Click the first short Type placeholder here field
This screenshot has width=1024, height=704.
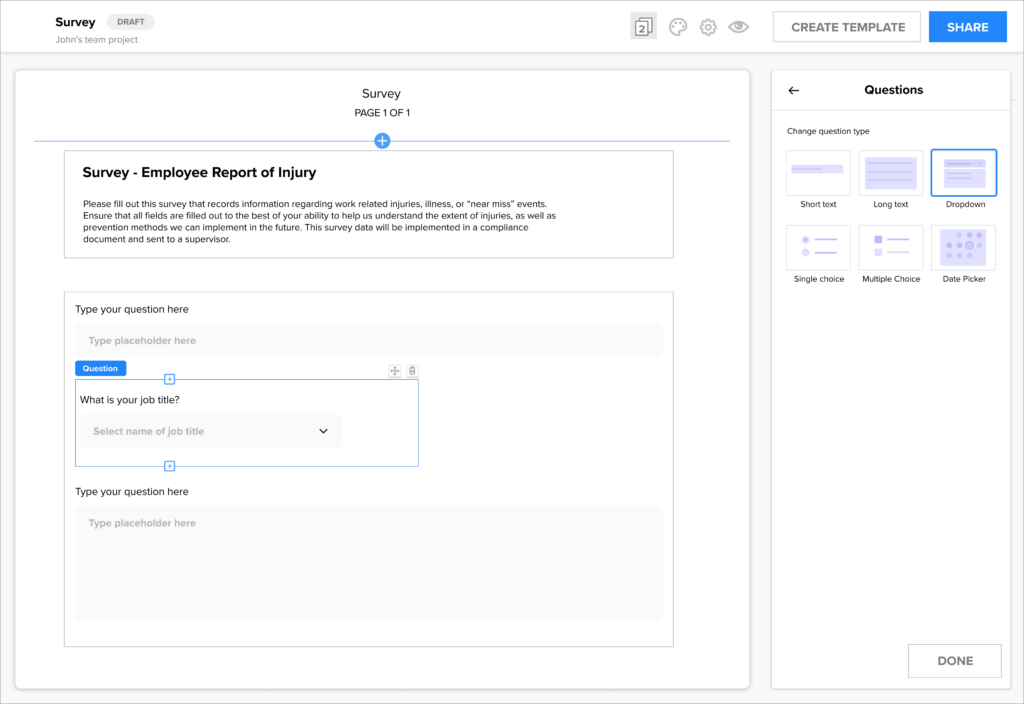point(369,340)
